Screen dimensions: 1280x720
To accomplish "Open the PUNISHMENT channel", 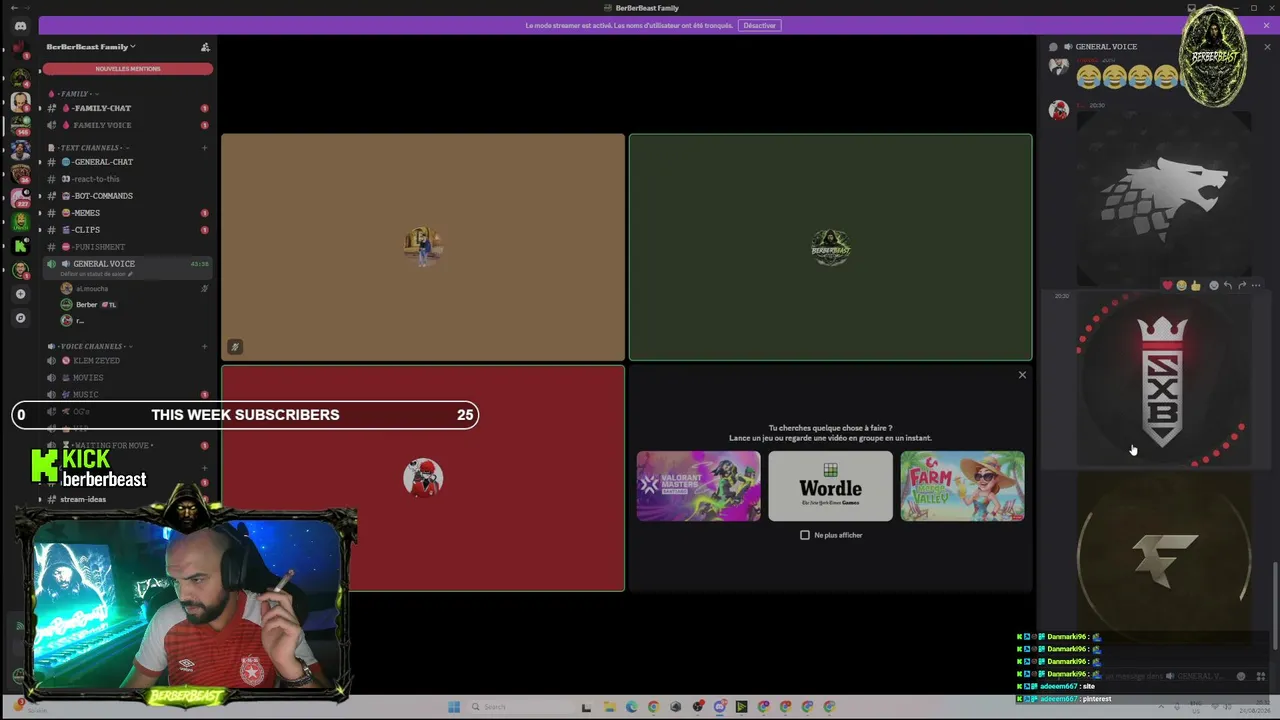I will click(x=126, y=247).
